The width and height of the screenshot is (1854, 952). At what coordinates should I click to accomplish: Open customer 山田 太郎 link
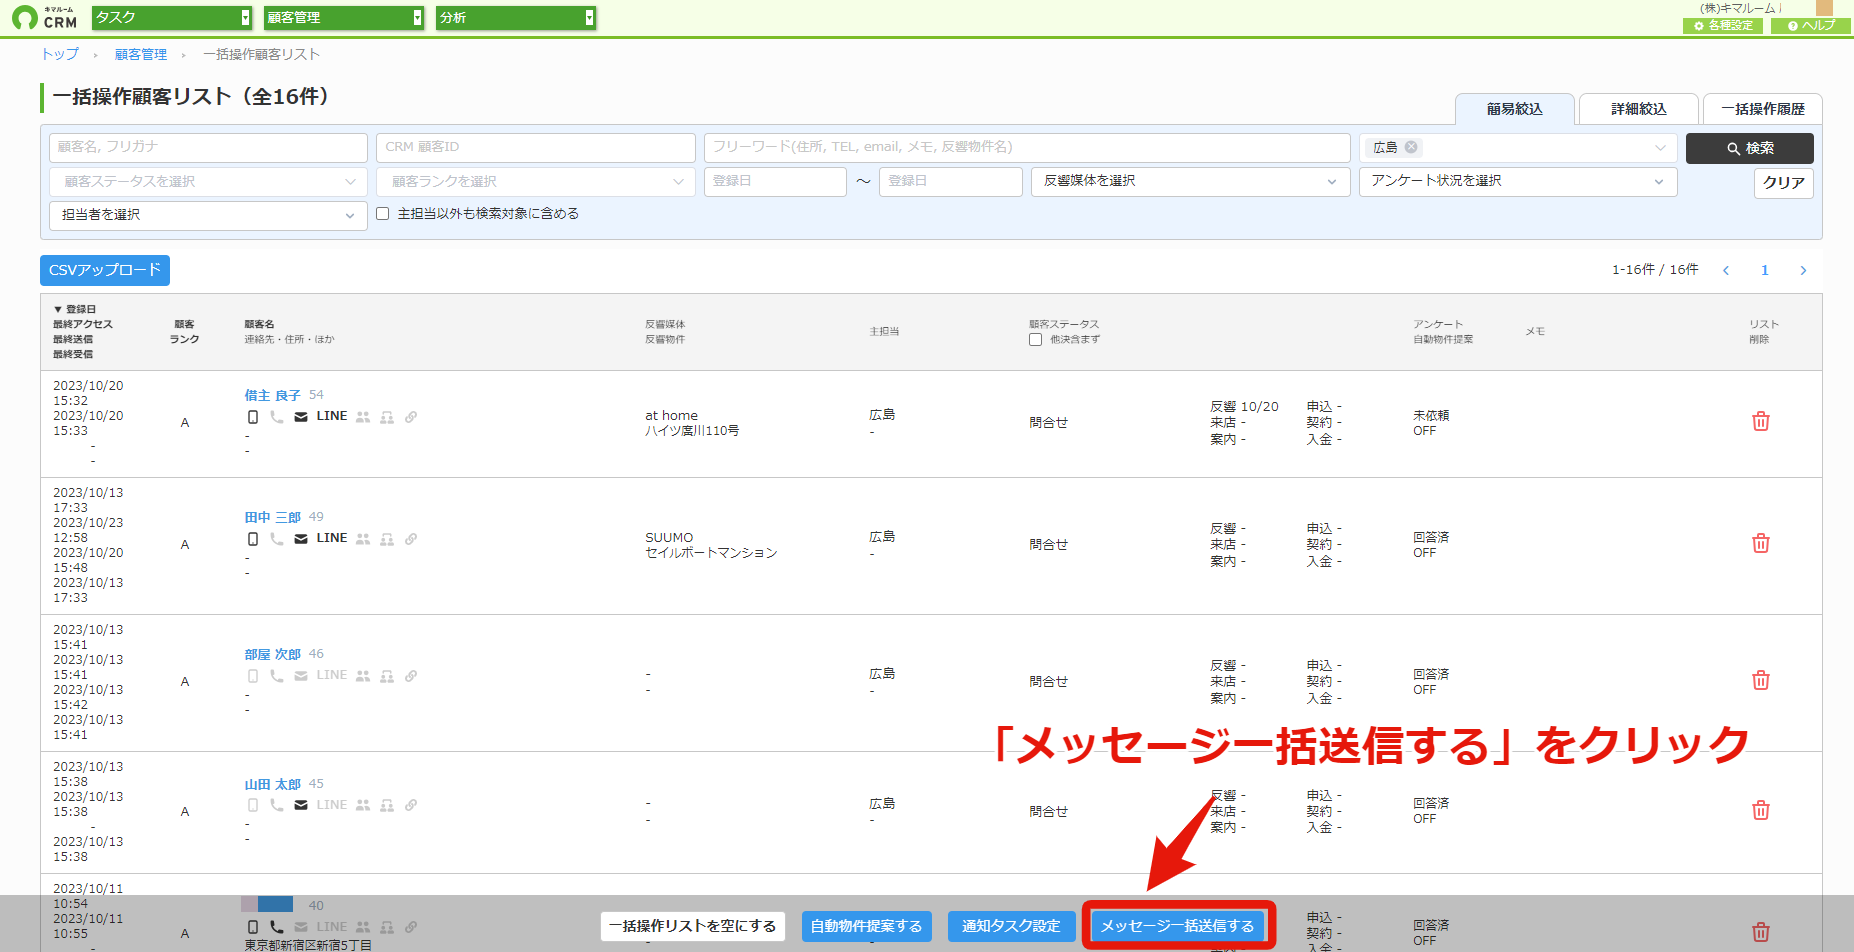click(273, 784)
